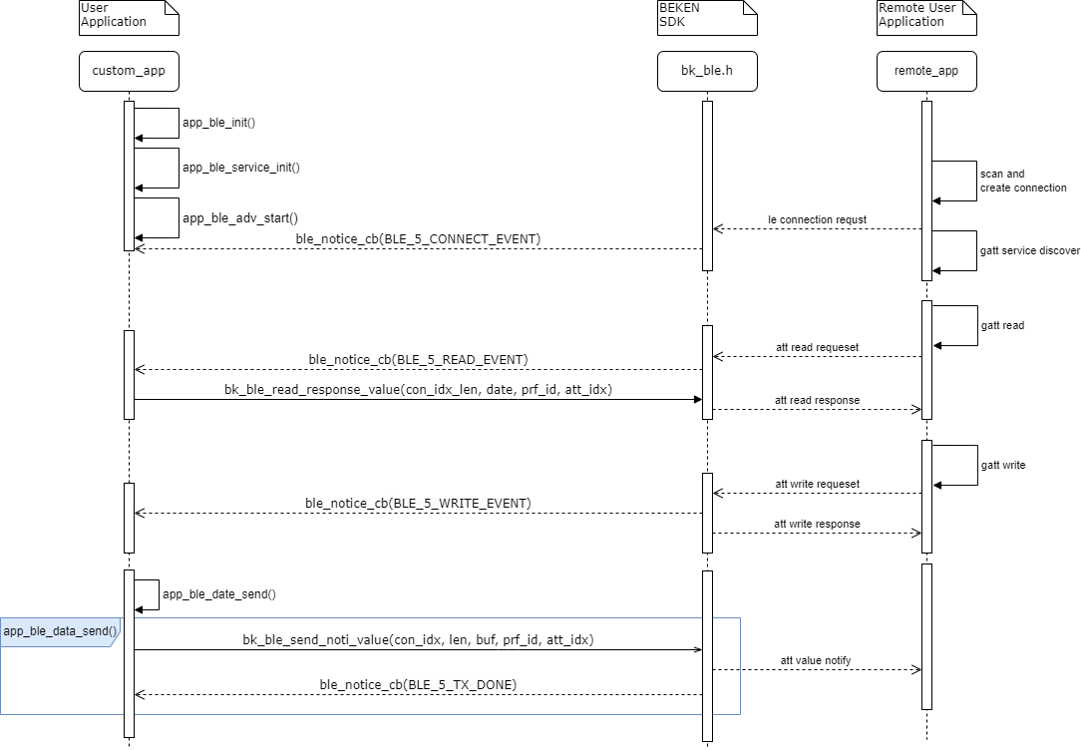Click the BLE_5_WRITE_EVENT callback message
Image resolution: width=1081 pixels, height=750 pixels.
(x=418, y=502)
